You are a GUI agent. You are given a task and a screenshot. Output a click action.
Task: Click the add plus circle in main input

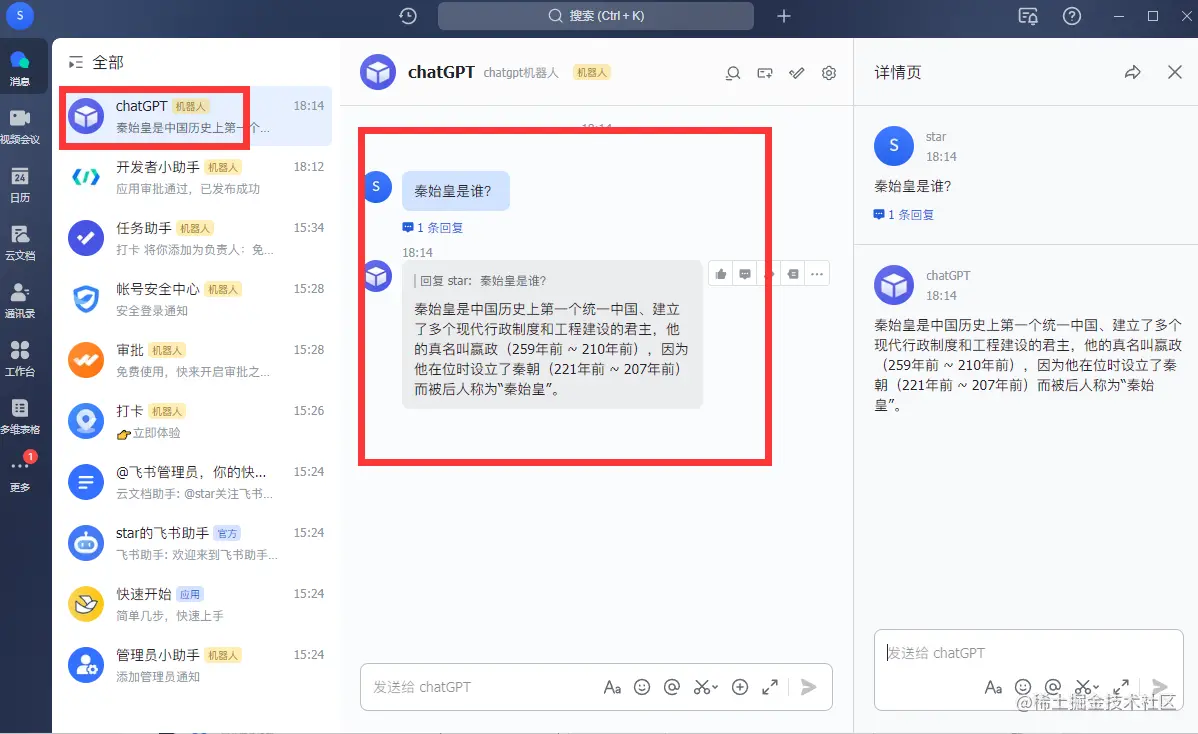click(x=740, y=687)
